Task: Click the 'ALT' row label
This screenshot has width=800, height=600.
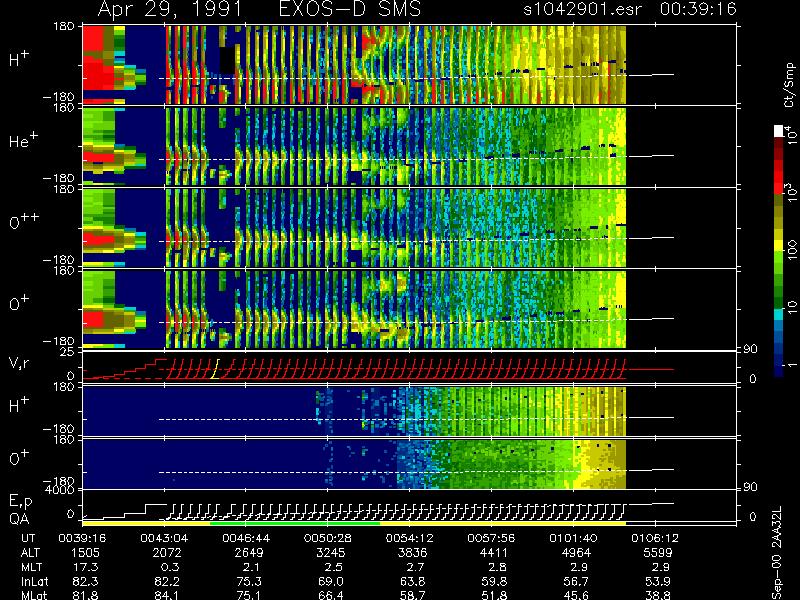Action: (x=31, y=553)
